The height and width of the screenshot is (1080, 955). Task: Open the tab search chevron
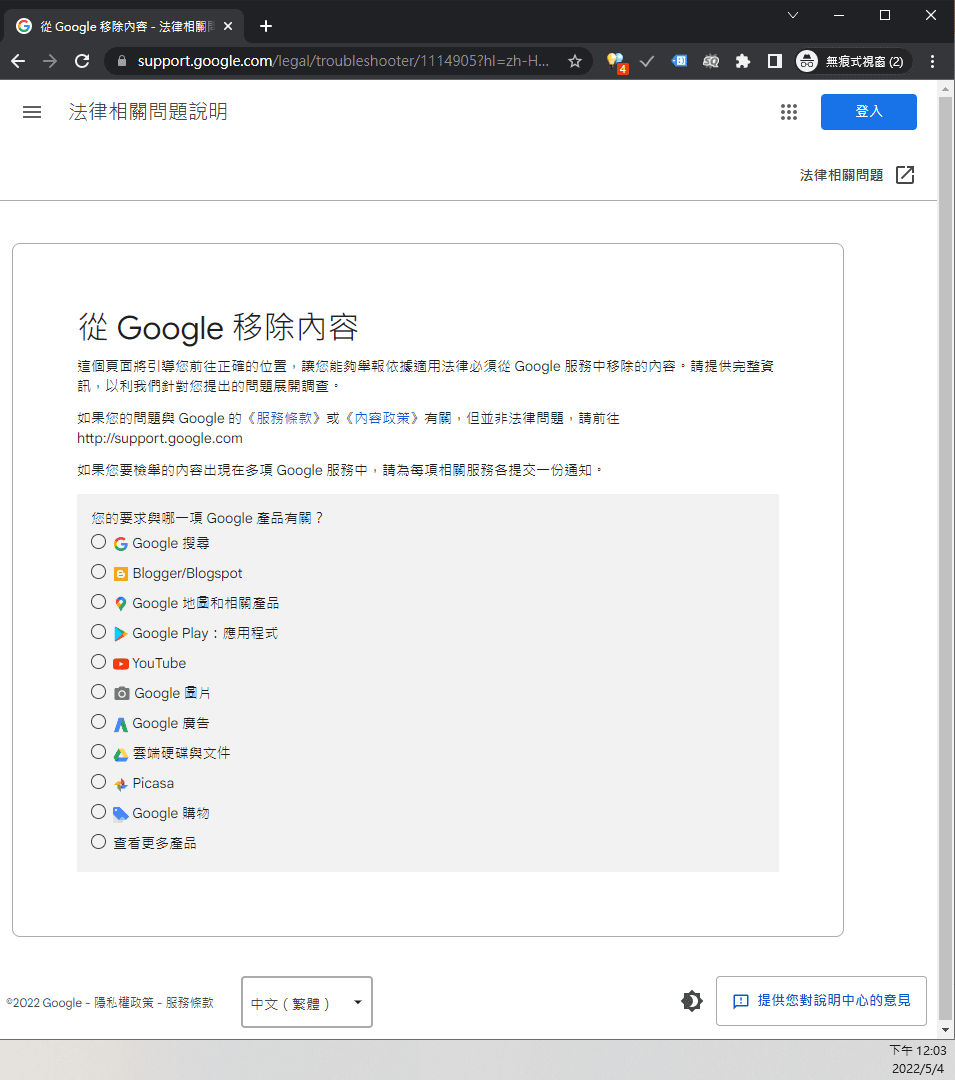793,14
